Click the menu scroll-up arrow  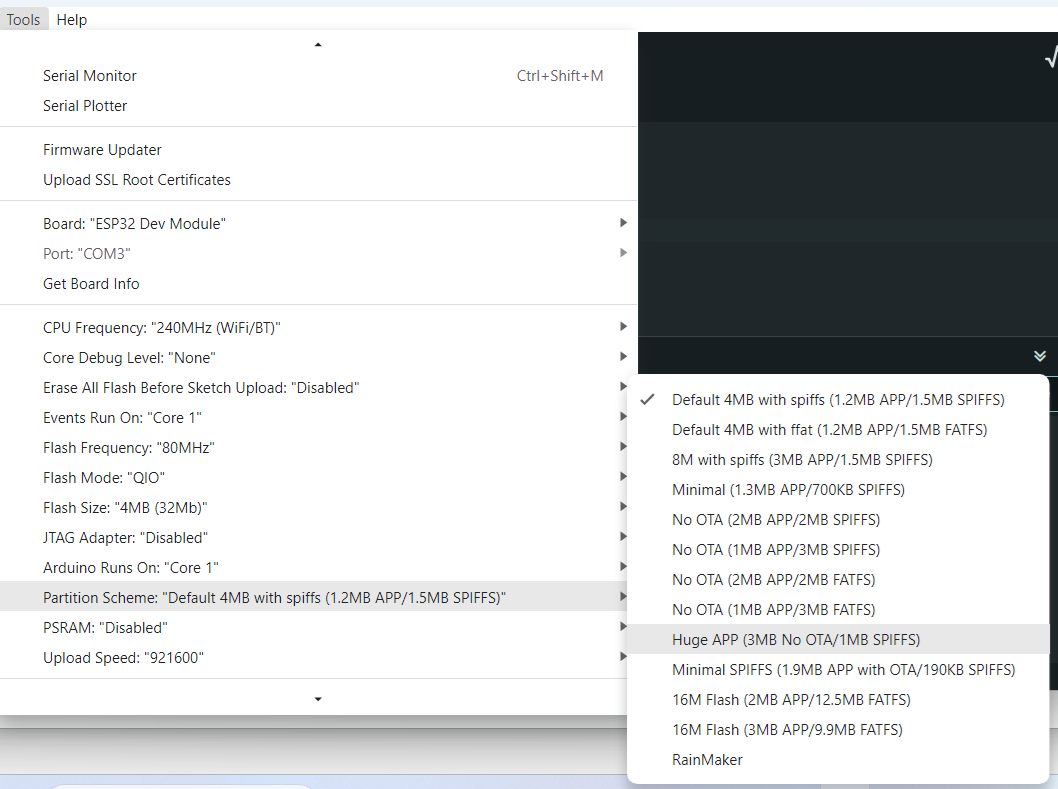(x=318, y=45)
